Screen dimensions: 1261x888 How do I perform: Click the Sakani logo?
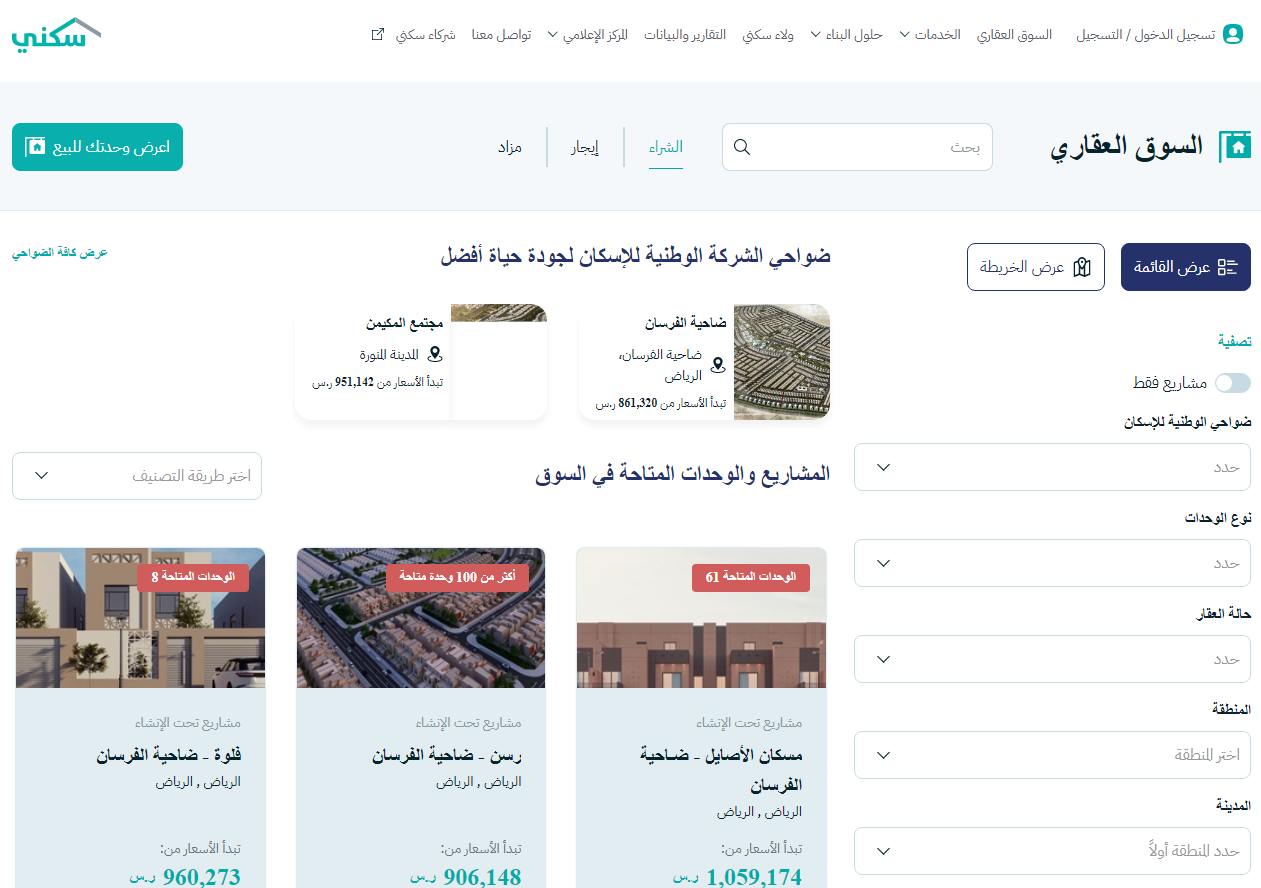[56, 34]
